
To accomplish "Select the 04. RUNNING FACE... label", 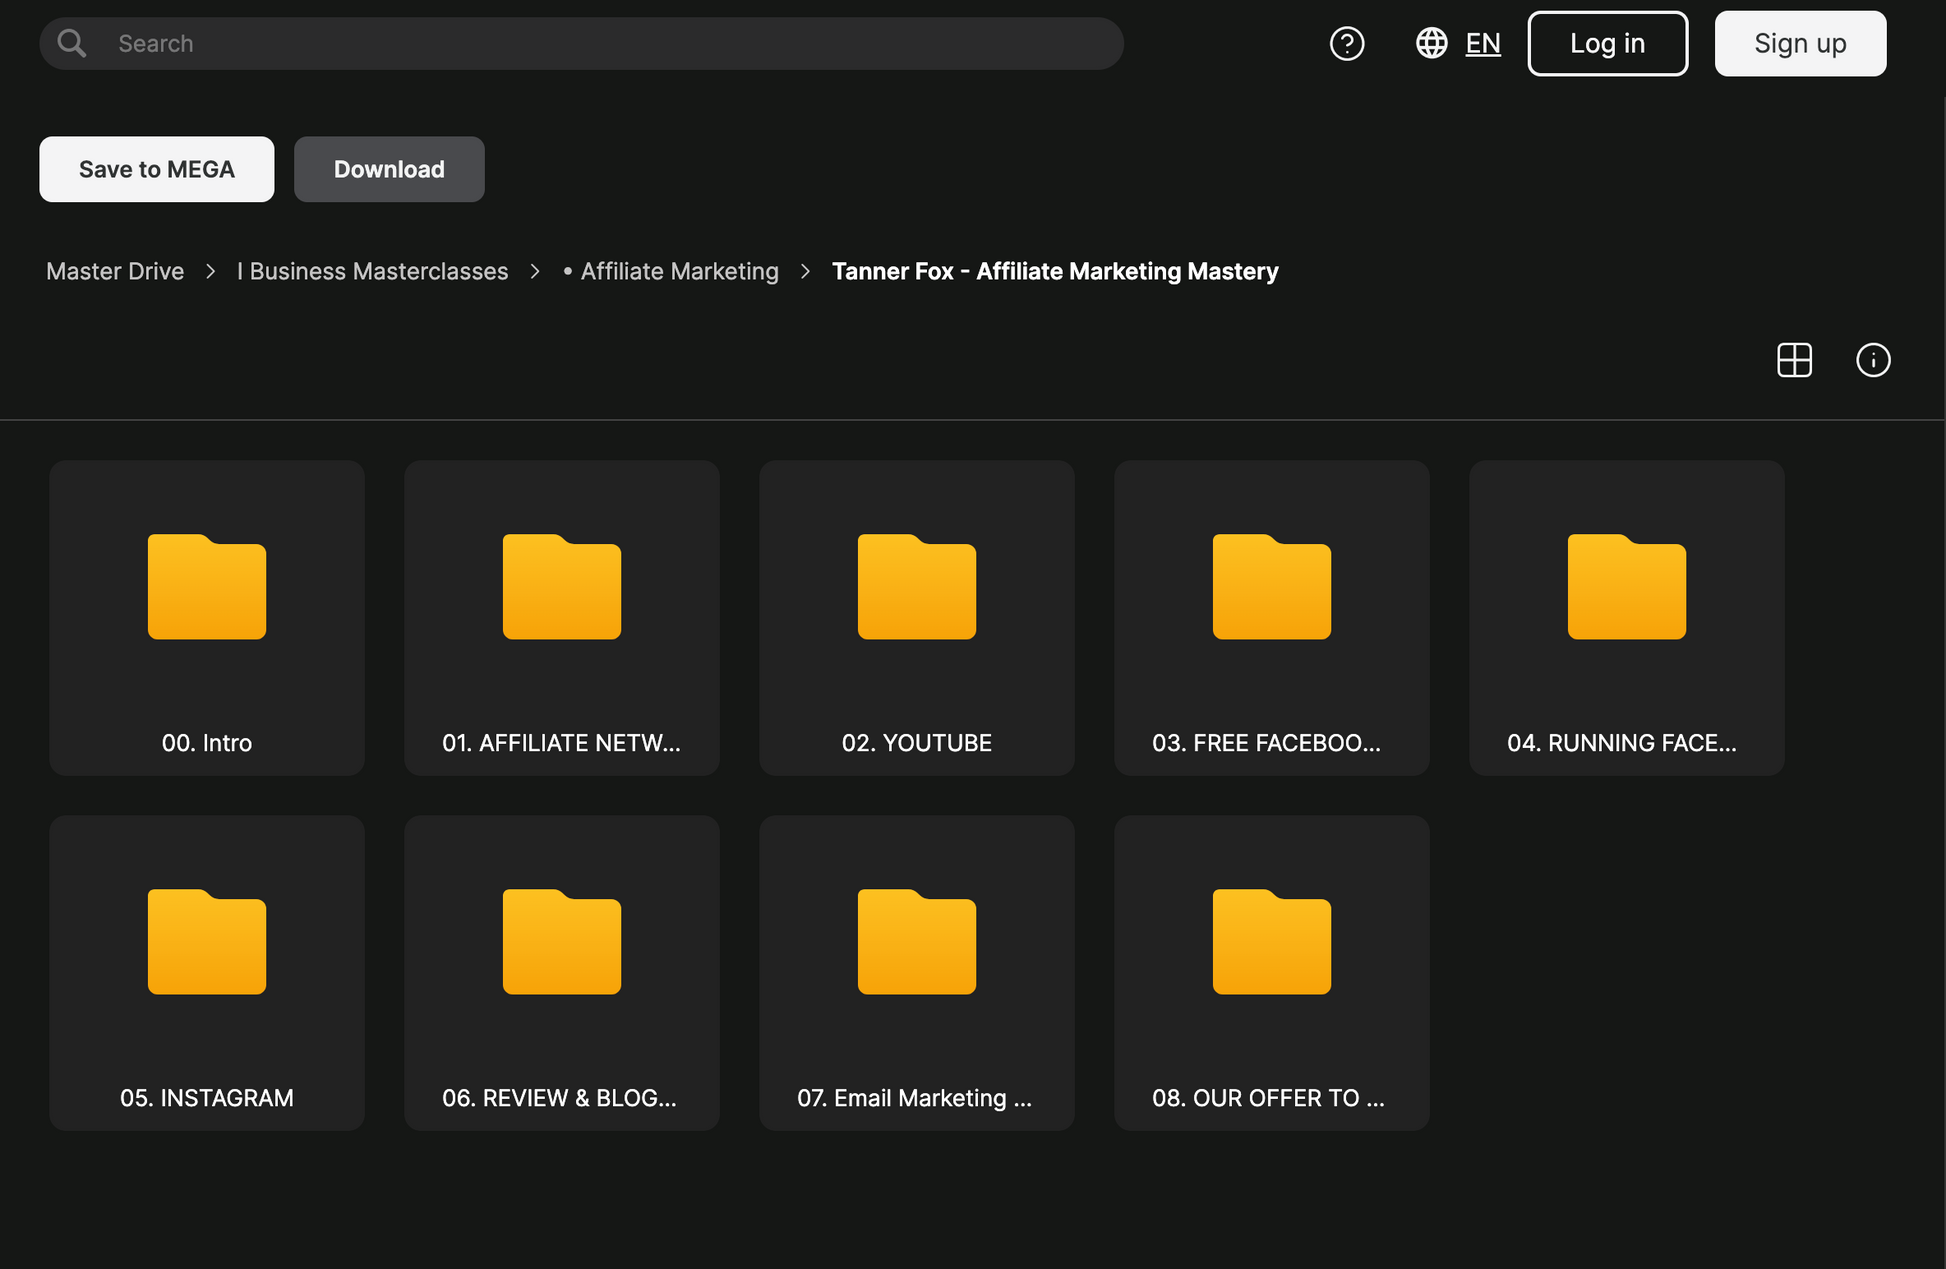I will pyautogui.click(x=1622, y=743).
